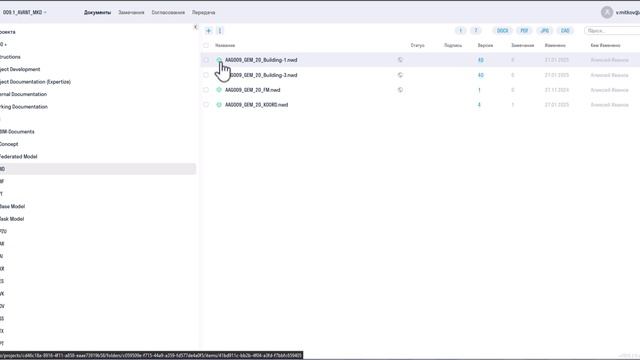
Task: Click the number 1 filter chip
Action: click(460, 31)
